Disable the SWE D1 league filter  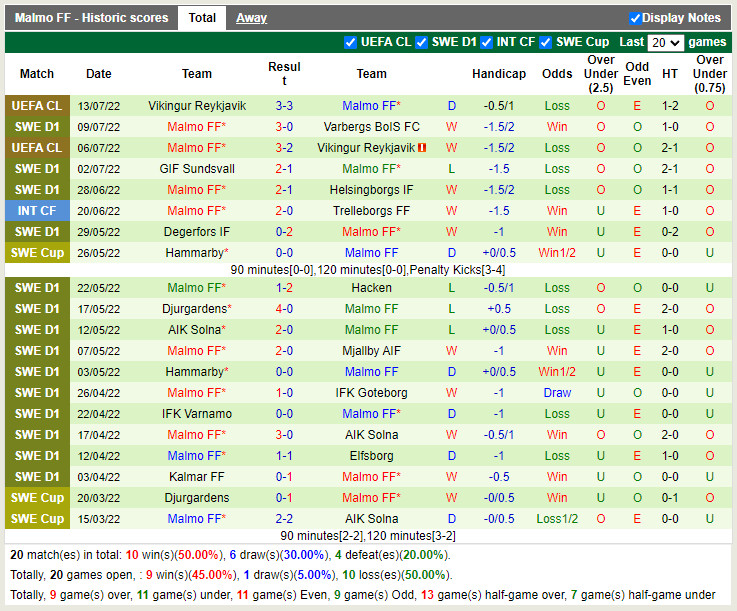tap(422, 42)
